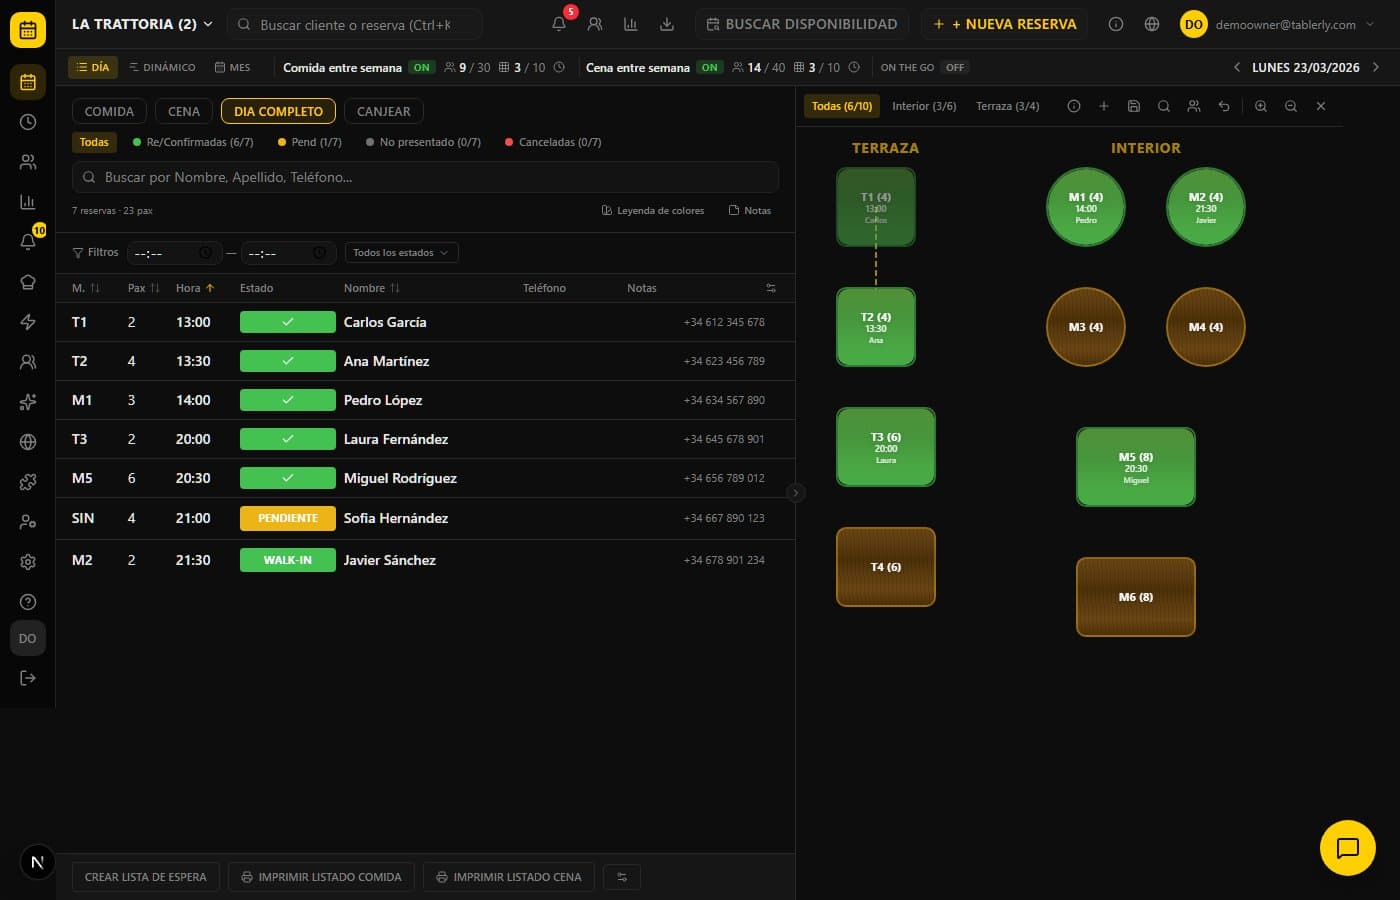Click the floor plan search magnifier icon

coord(1164,106)
